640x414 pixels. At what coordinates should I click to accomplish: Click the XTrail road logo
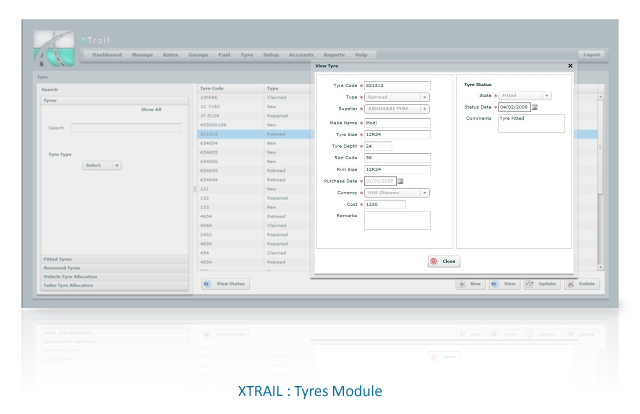tap(54, 48)
